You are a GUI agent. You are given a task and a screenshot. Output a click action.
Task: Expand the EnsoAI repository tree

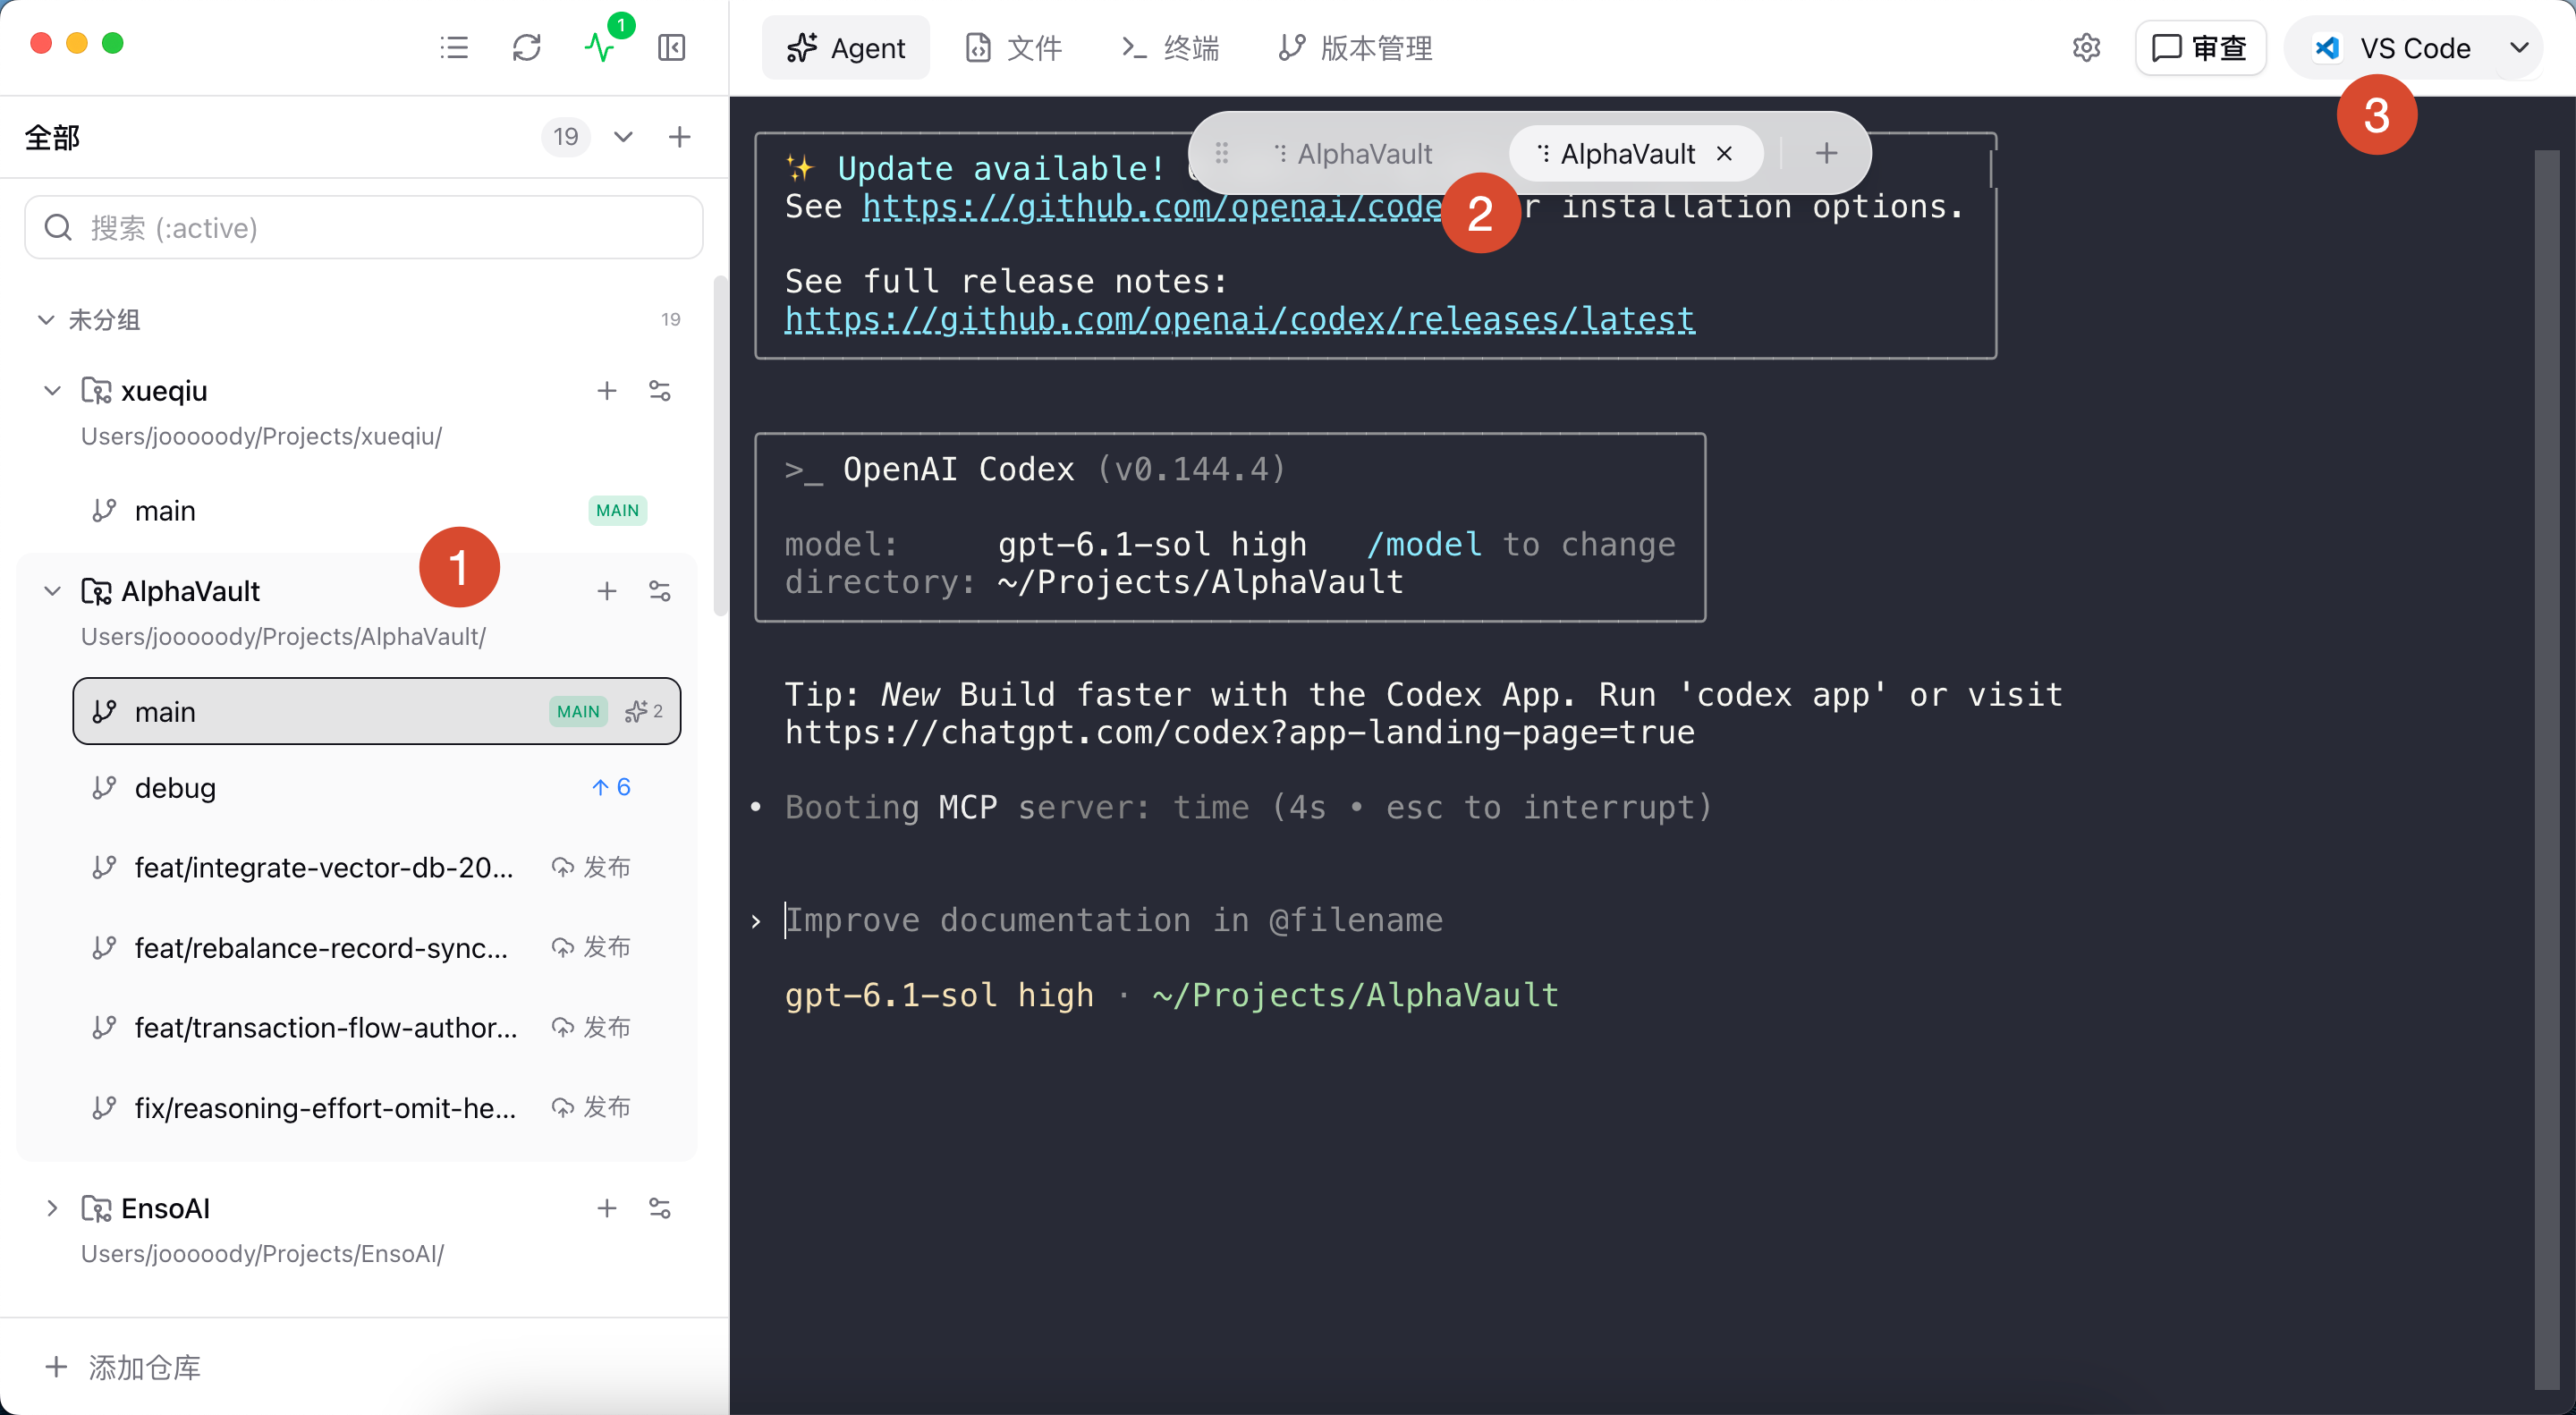53,1208
